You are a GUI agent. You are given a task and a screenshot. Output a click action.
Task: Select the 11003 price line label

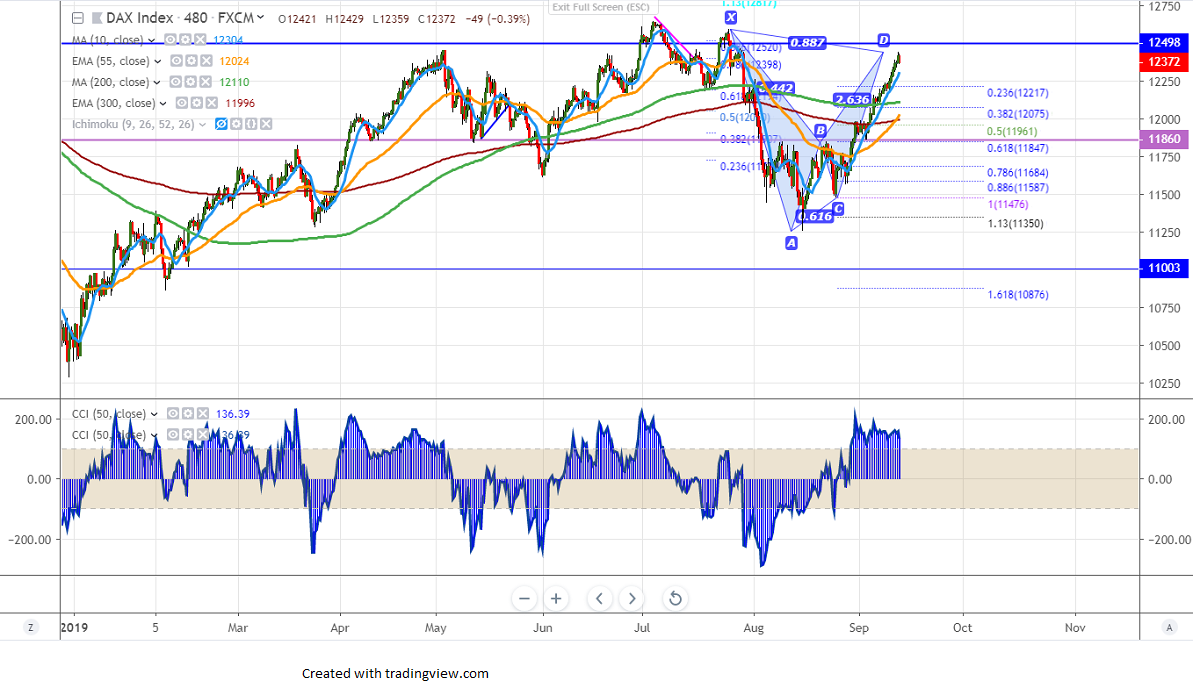(1164, 268)
